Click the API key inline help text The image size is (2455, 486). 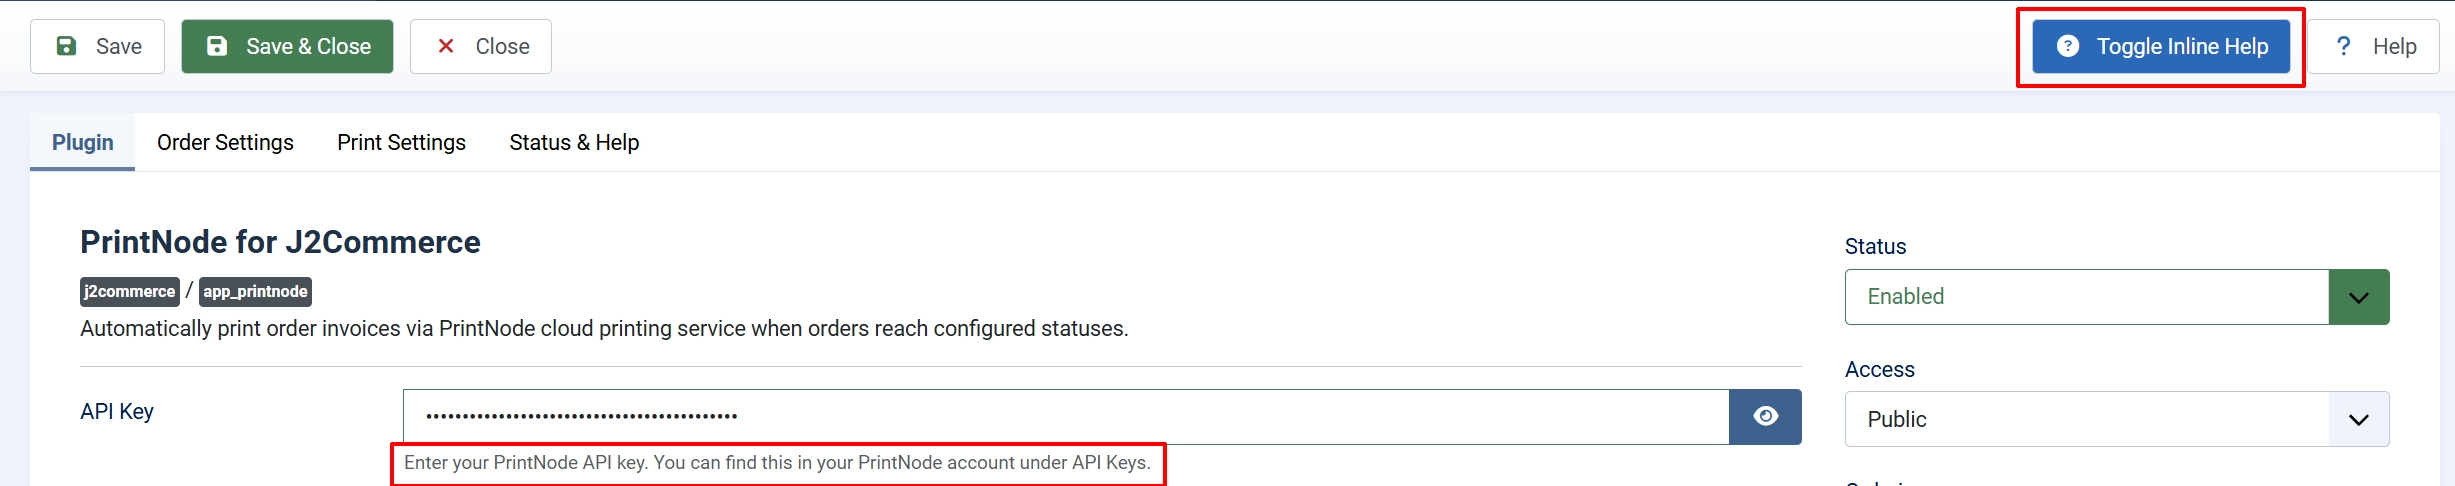(x=777, y=462)
